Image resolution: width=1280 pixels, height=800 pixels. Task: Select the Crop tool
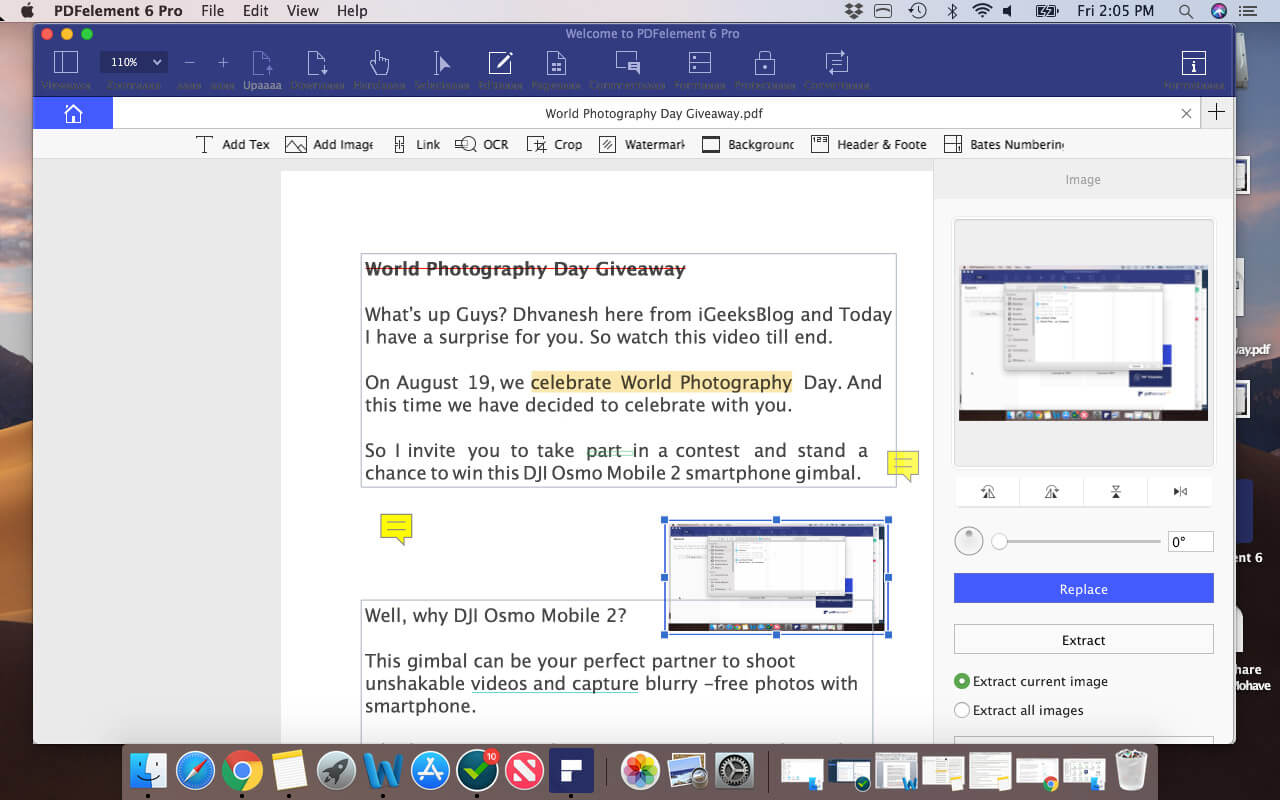[x=554, y=144]
